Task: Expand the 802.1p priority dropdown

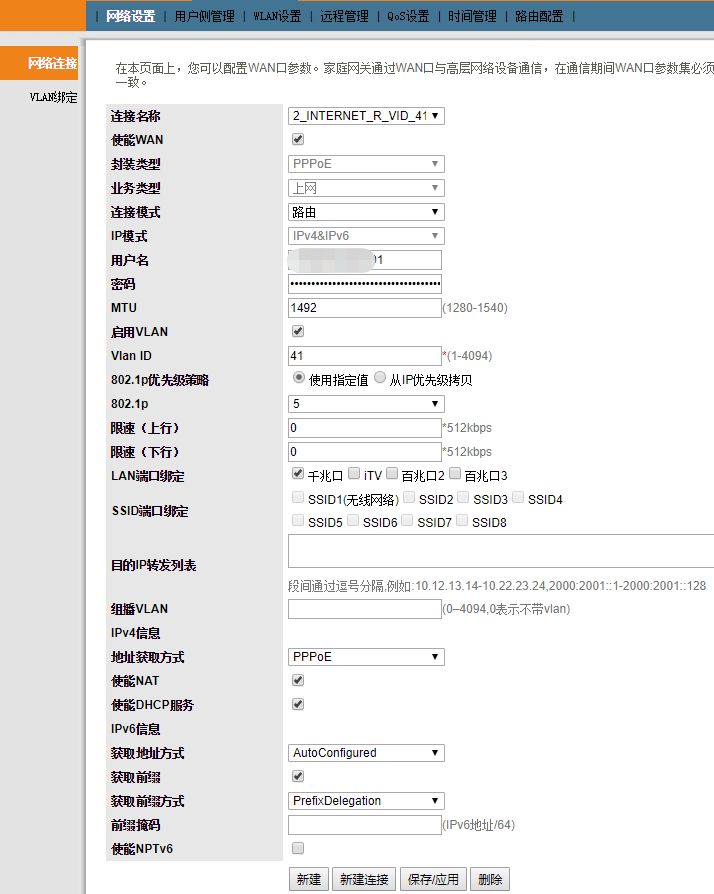Action: click(366, 404)
